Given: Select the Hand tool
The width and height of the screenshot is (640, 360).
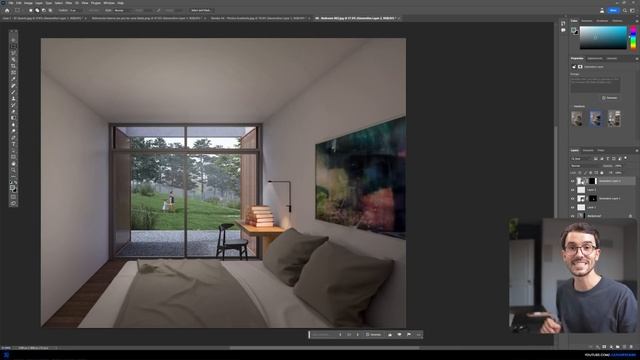Looking at the screenshot, I should [x=13, y=164].
